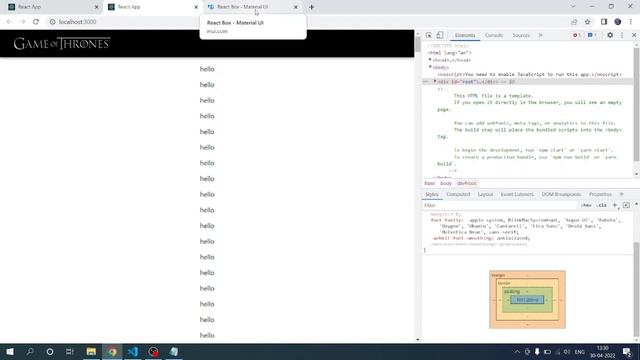Open tab search dropdown arrow

573,7
